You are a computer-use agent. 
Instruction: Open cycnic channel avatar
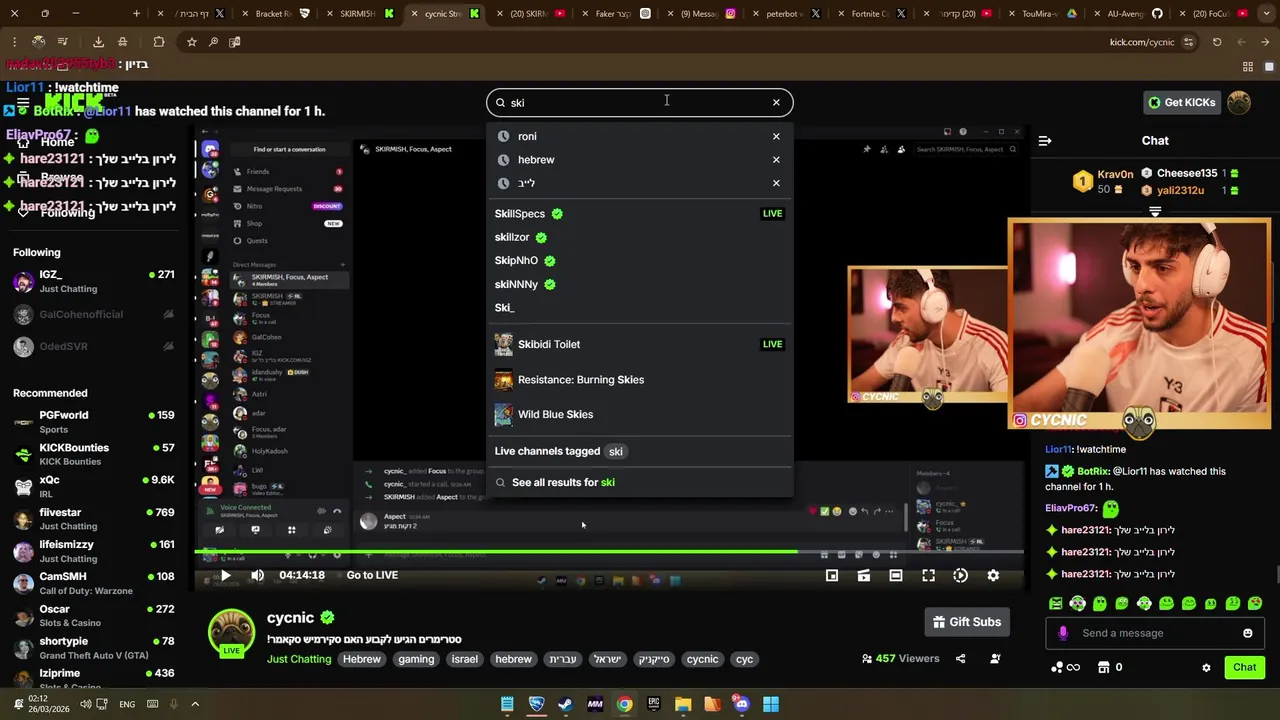tap(231, 632)
